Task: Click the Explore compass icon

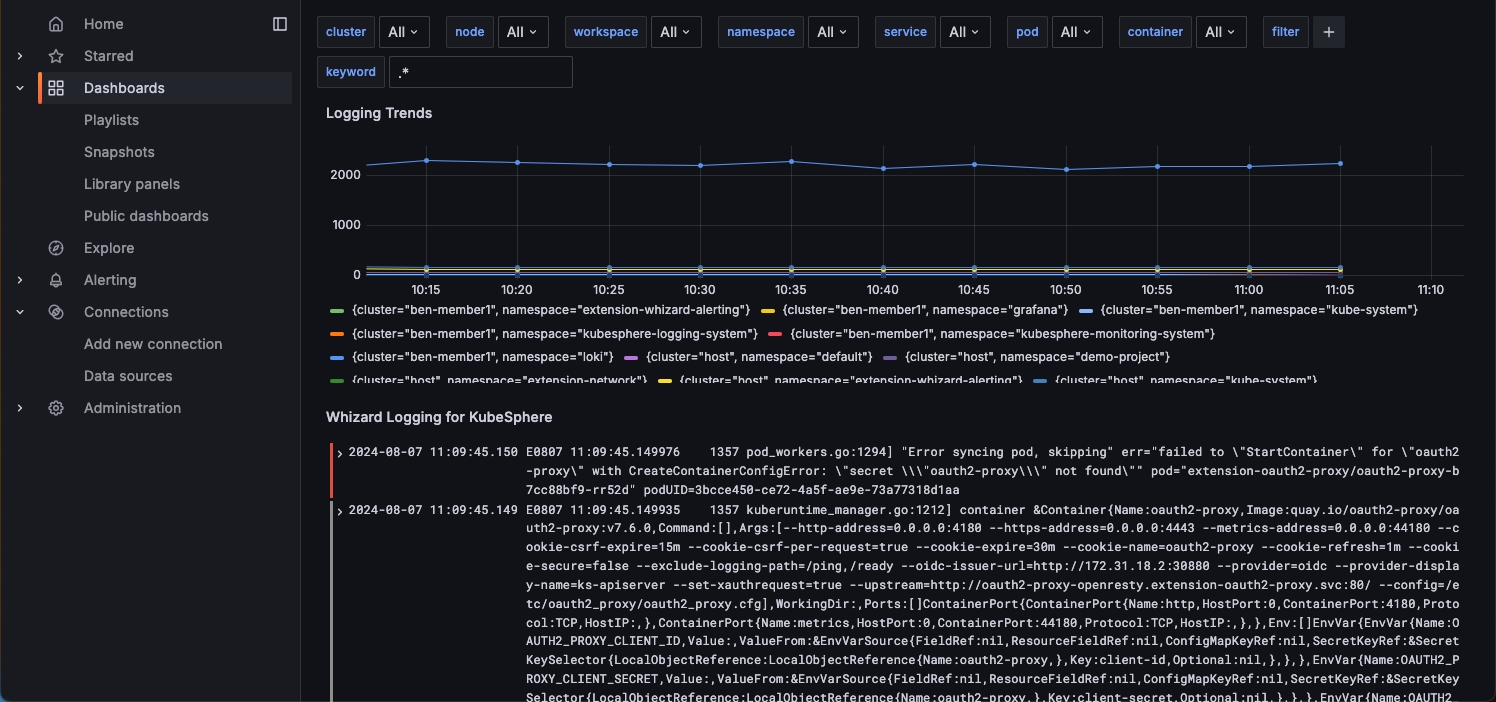Action: [56, 248]
